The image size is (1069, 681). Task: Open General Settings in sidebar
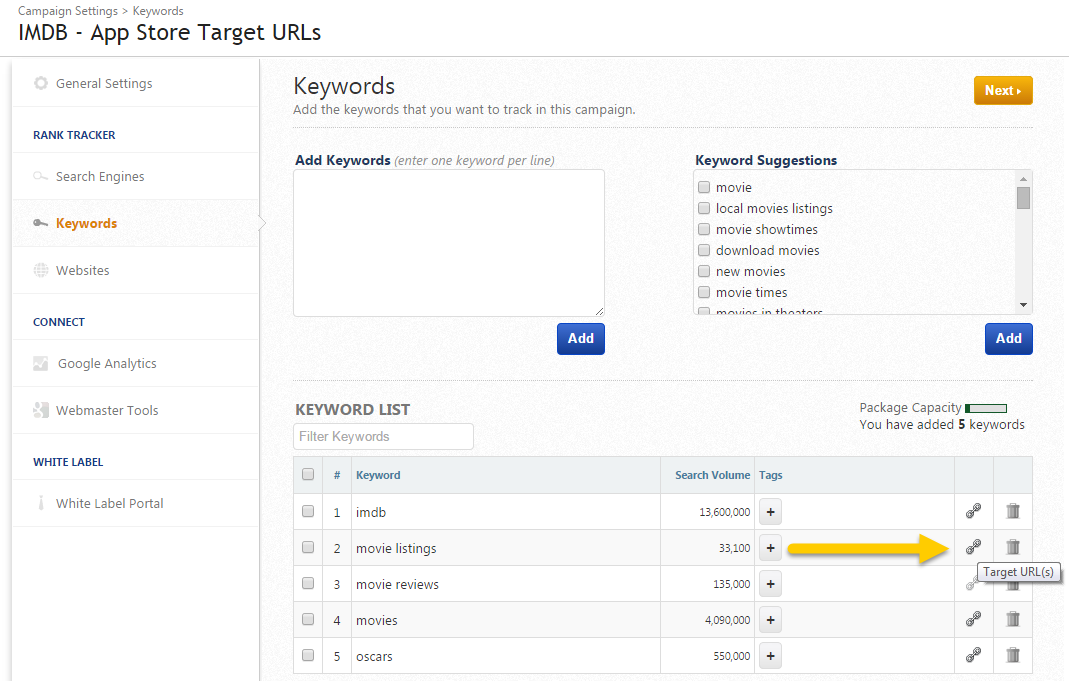[x=104, y=84]
